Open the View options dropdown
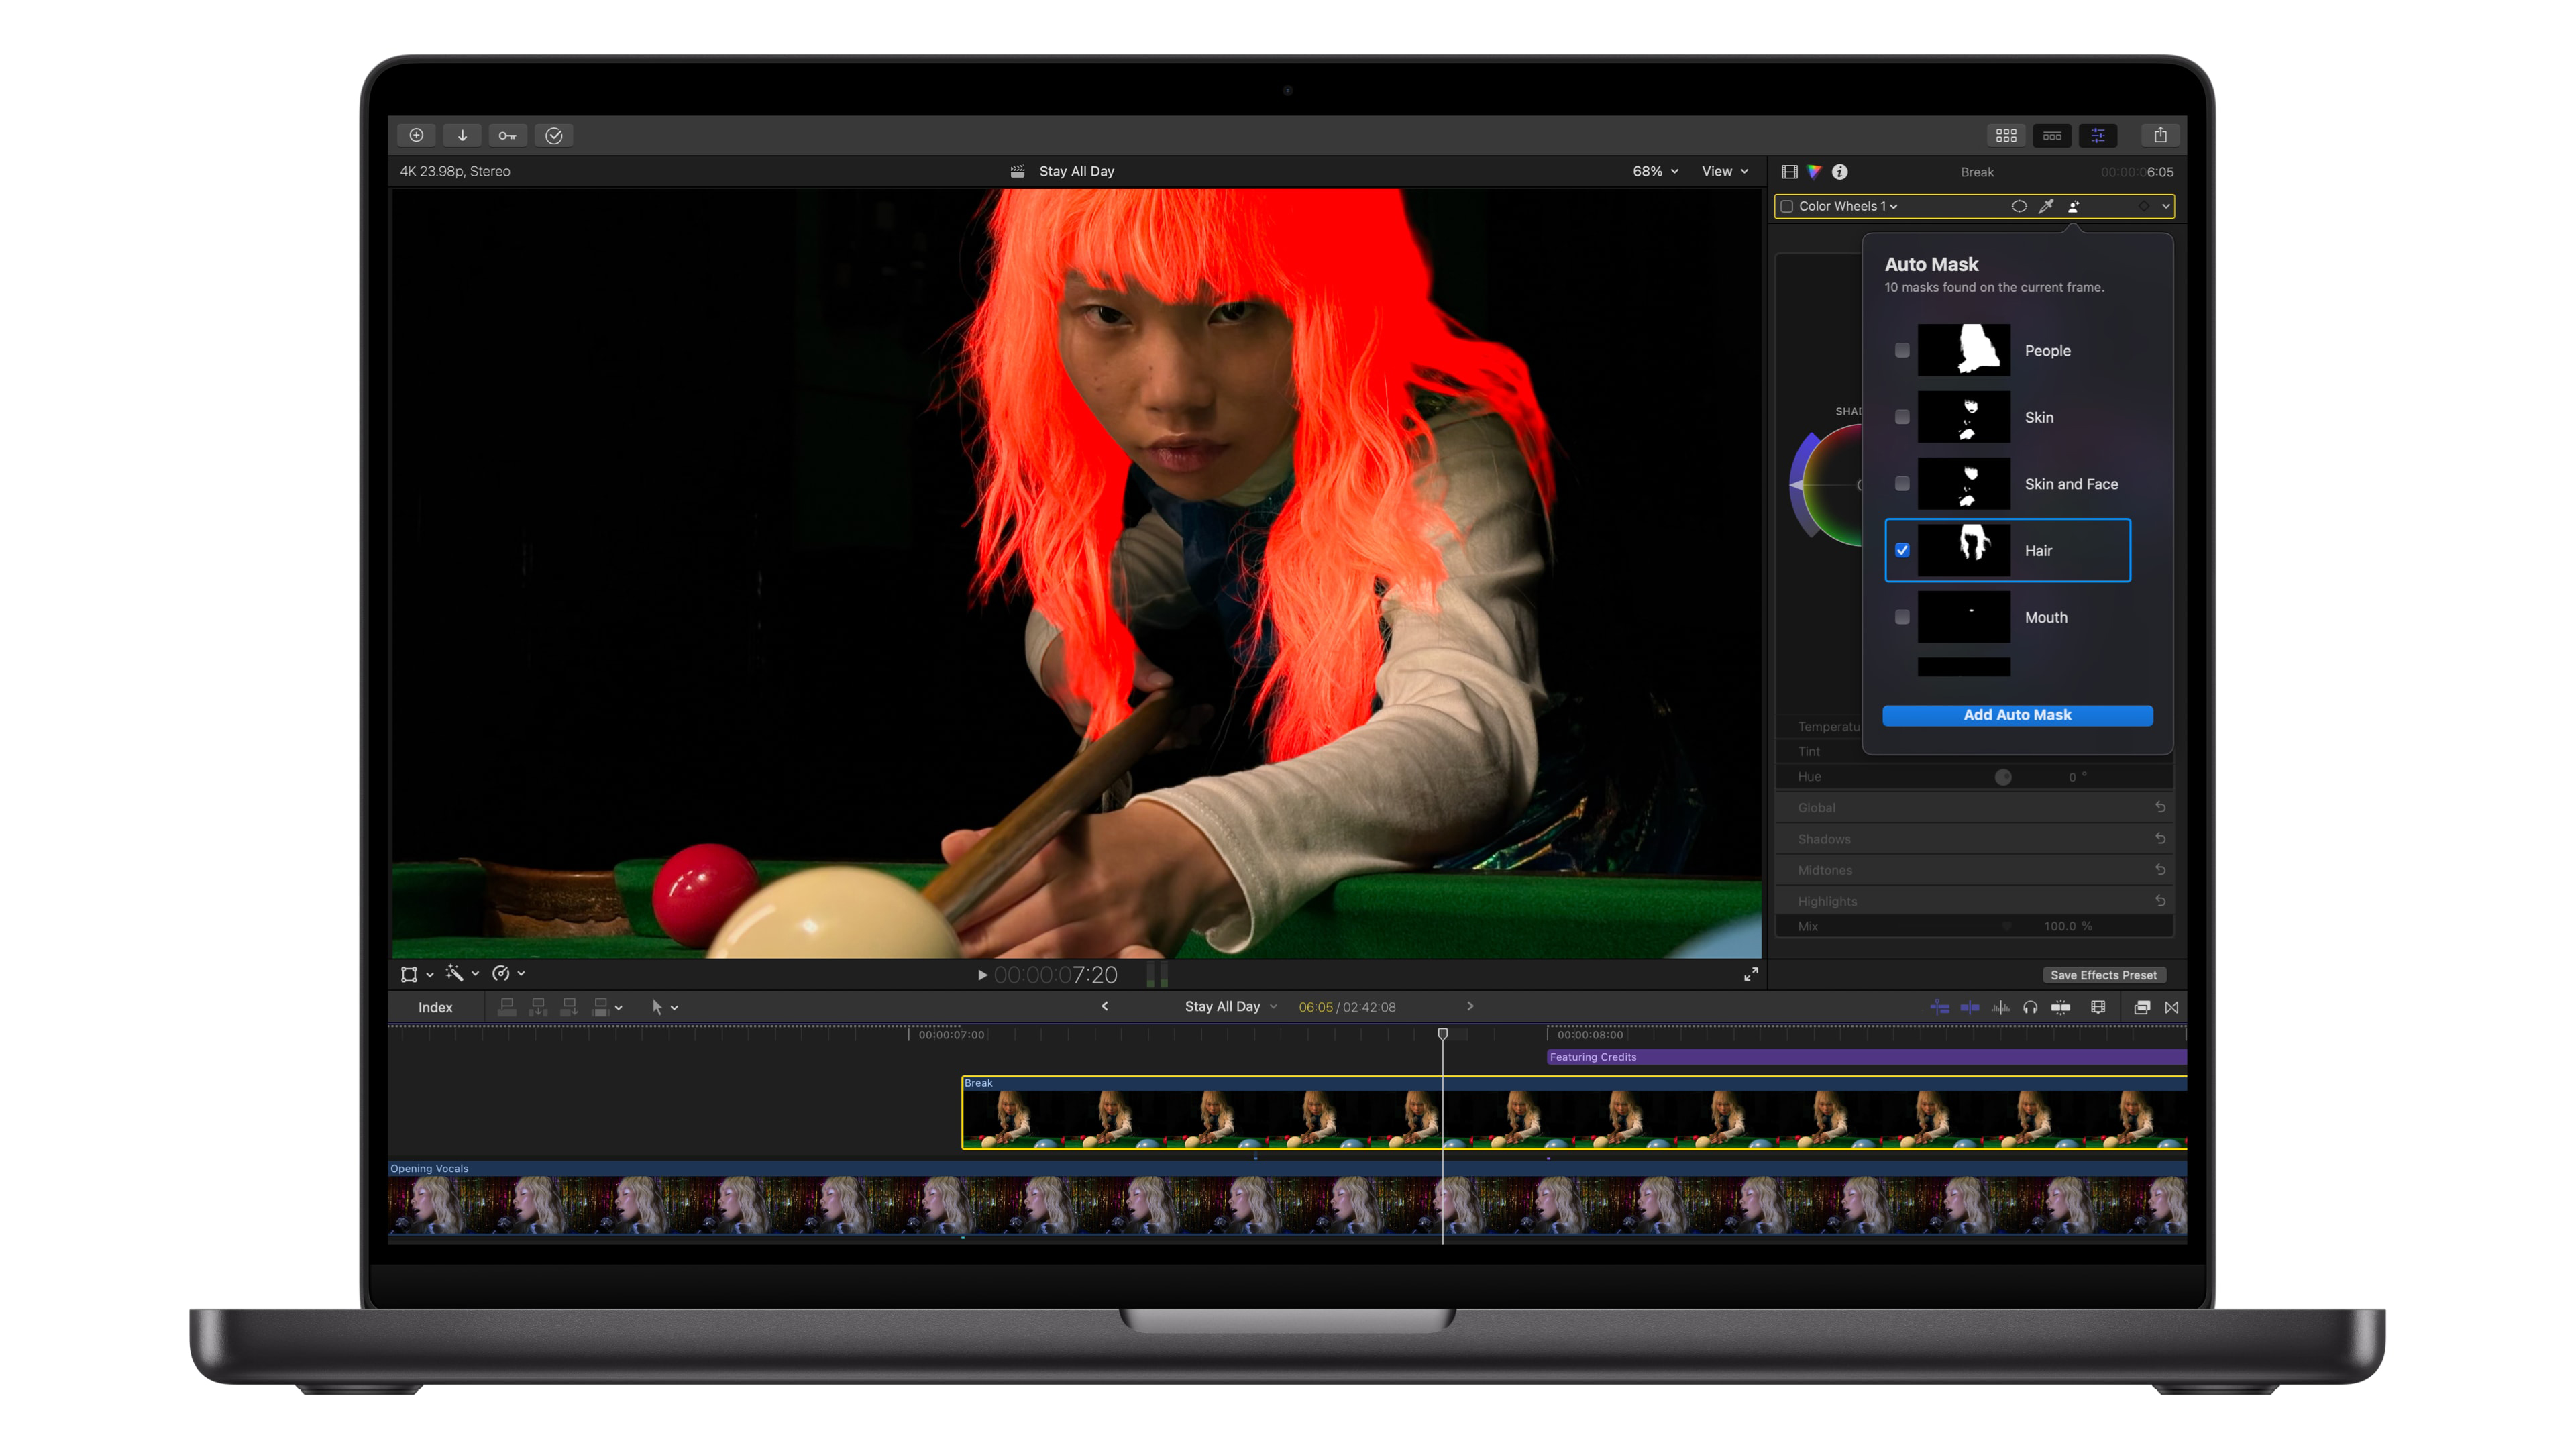 1725,171
